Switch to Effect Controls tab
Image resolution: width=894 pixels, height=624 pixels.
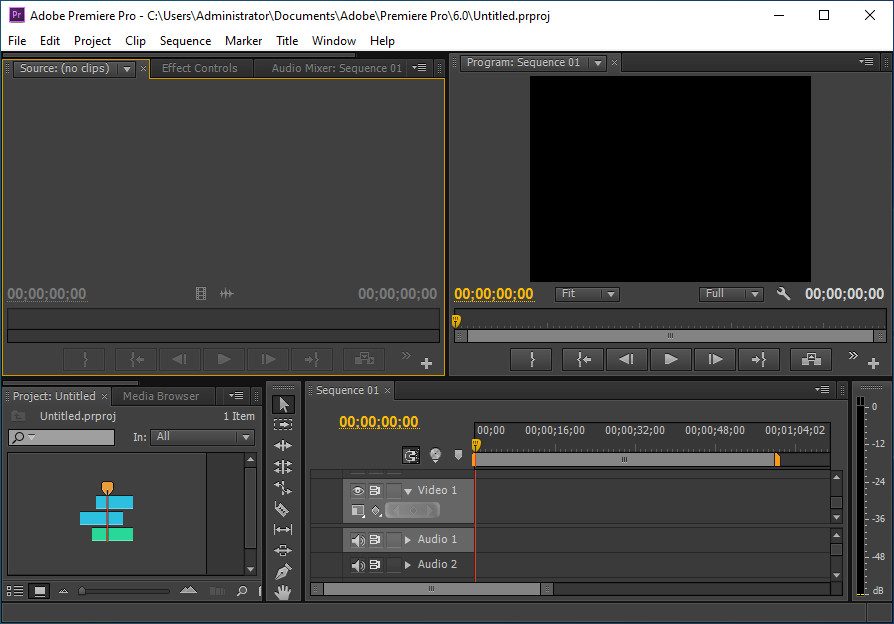click(x=200, y=68)
